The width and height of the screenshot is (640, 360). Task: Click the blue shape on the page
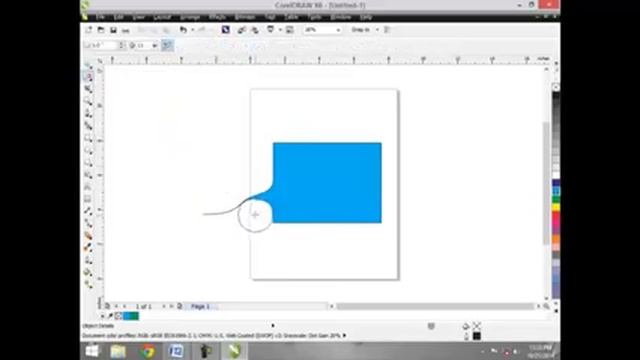coord(327,182)
